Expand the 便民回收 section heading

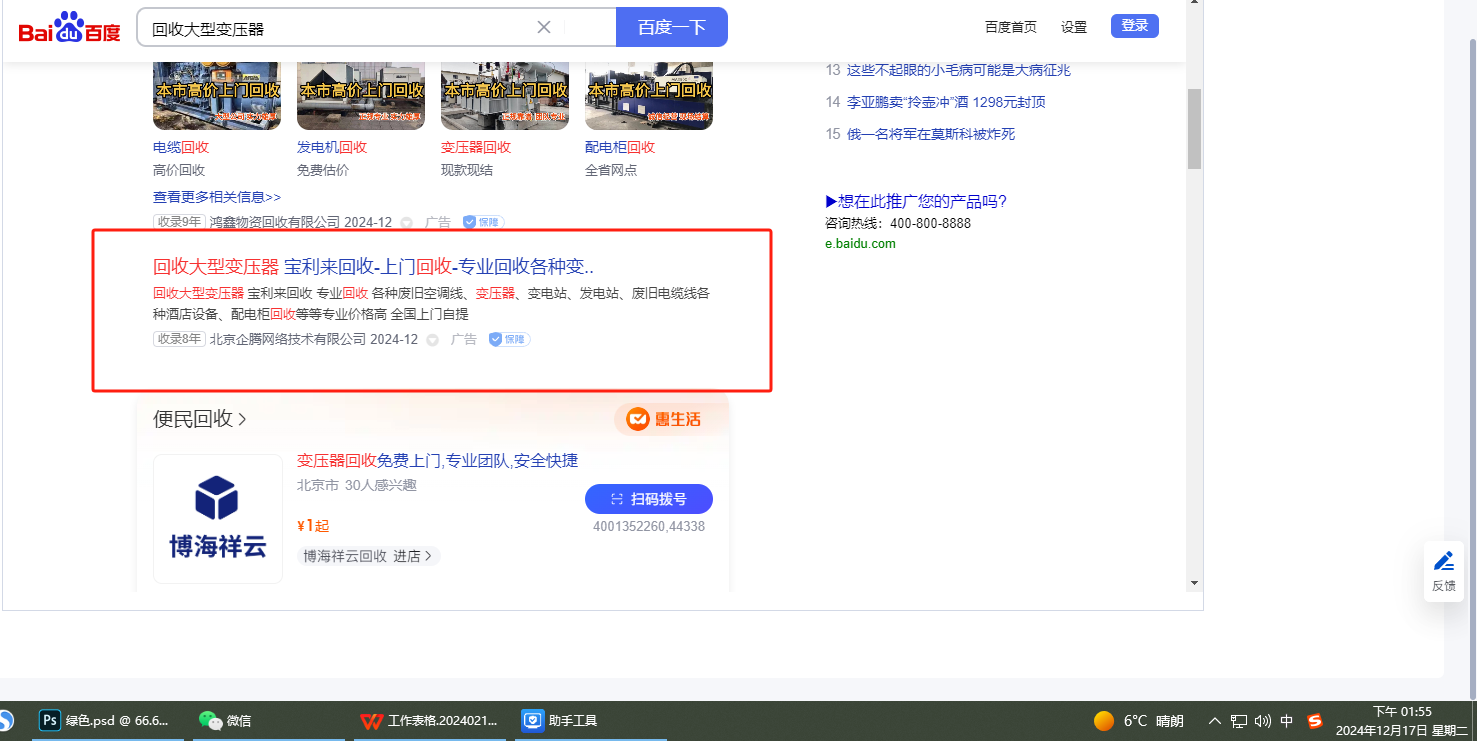click(x=200, y=419)
